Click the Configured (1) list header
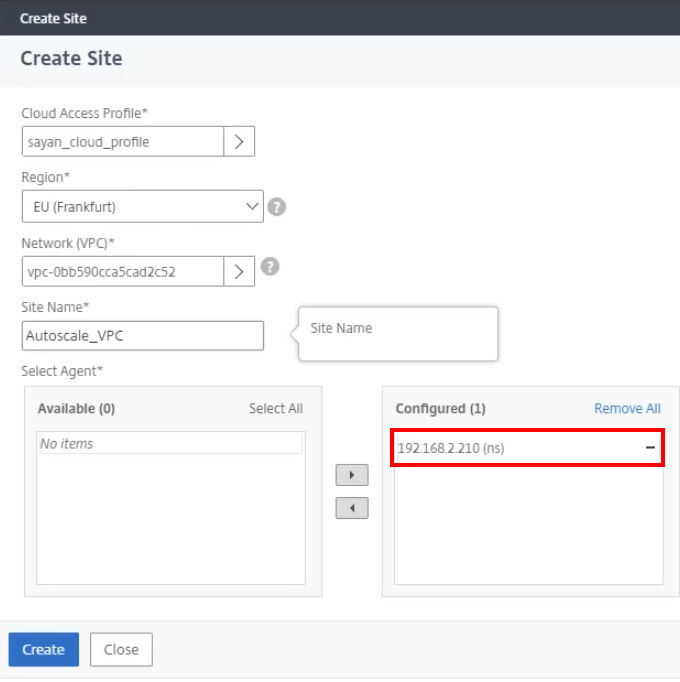680x682 pixels. point(440,408)
